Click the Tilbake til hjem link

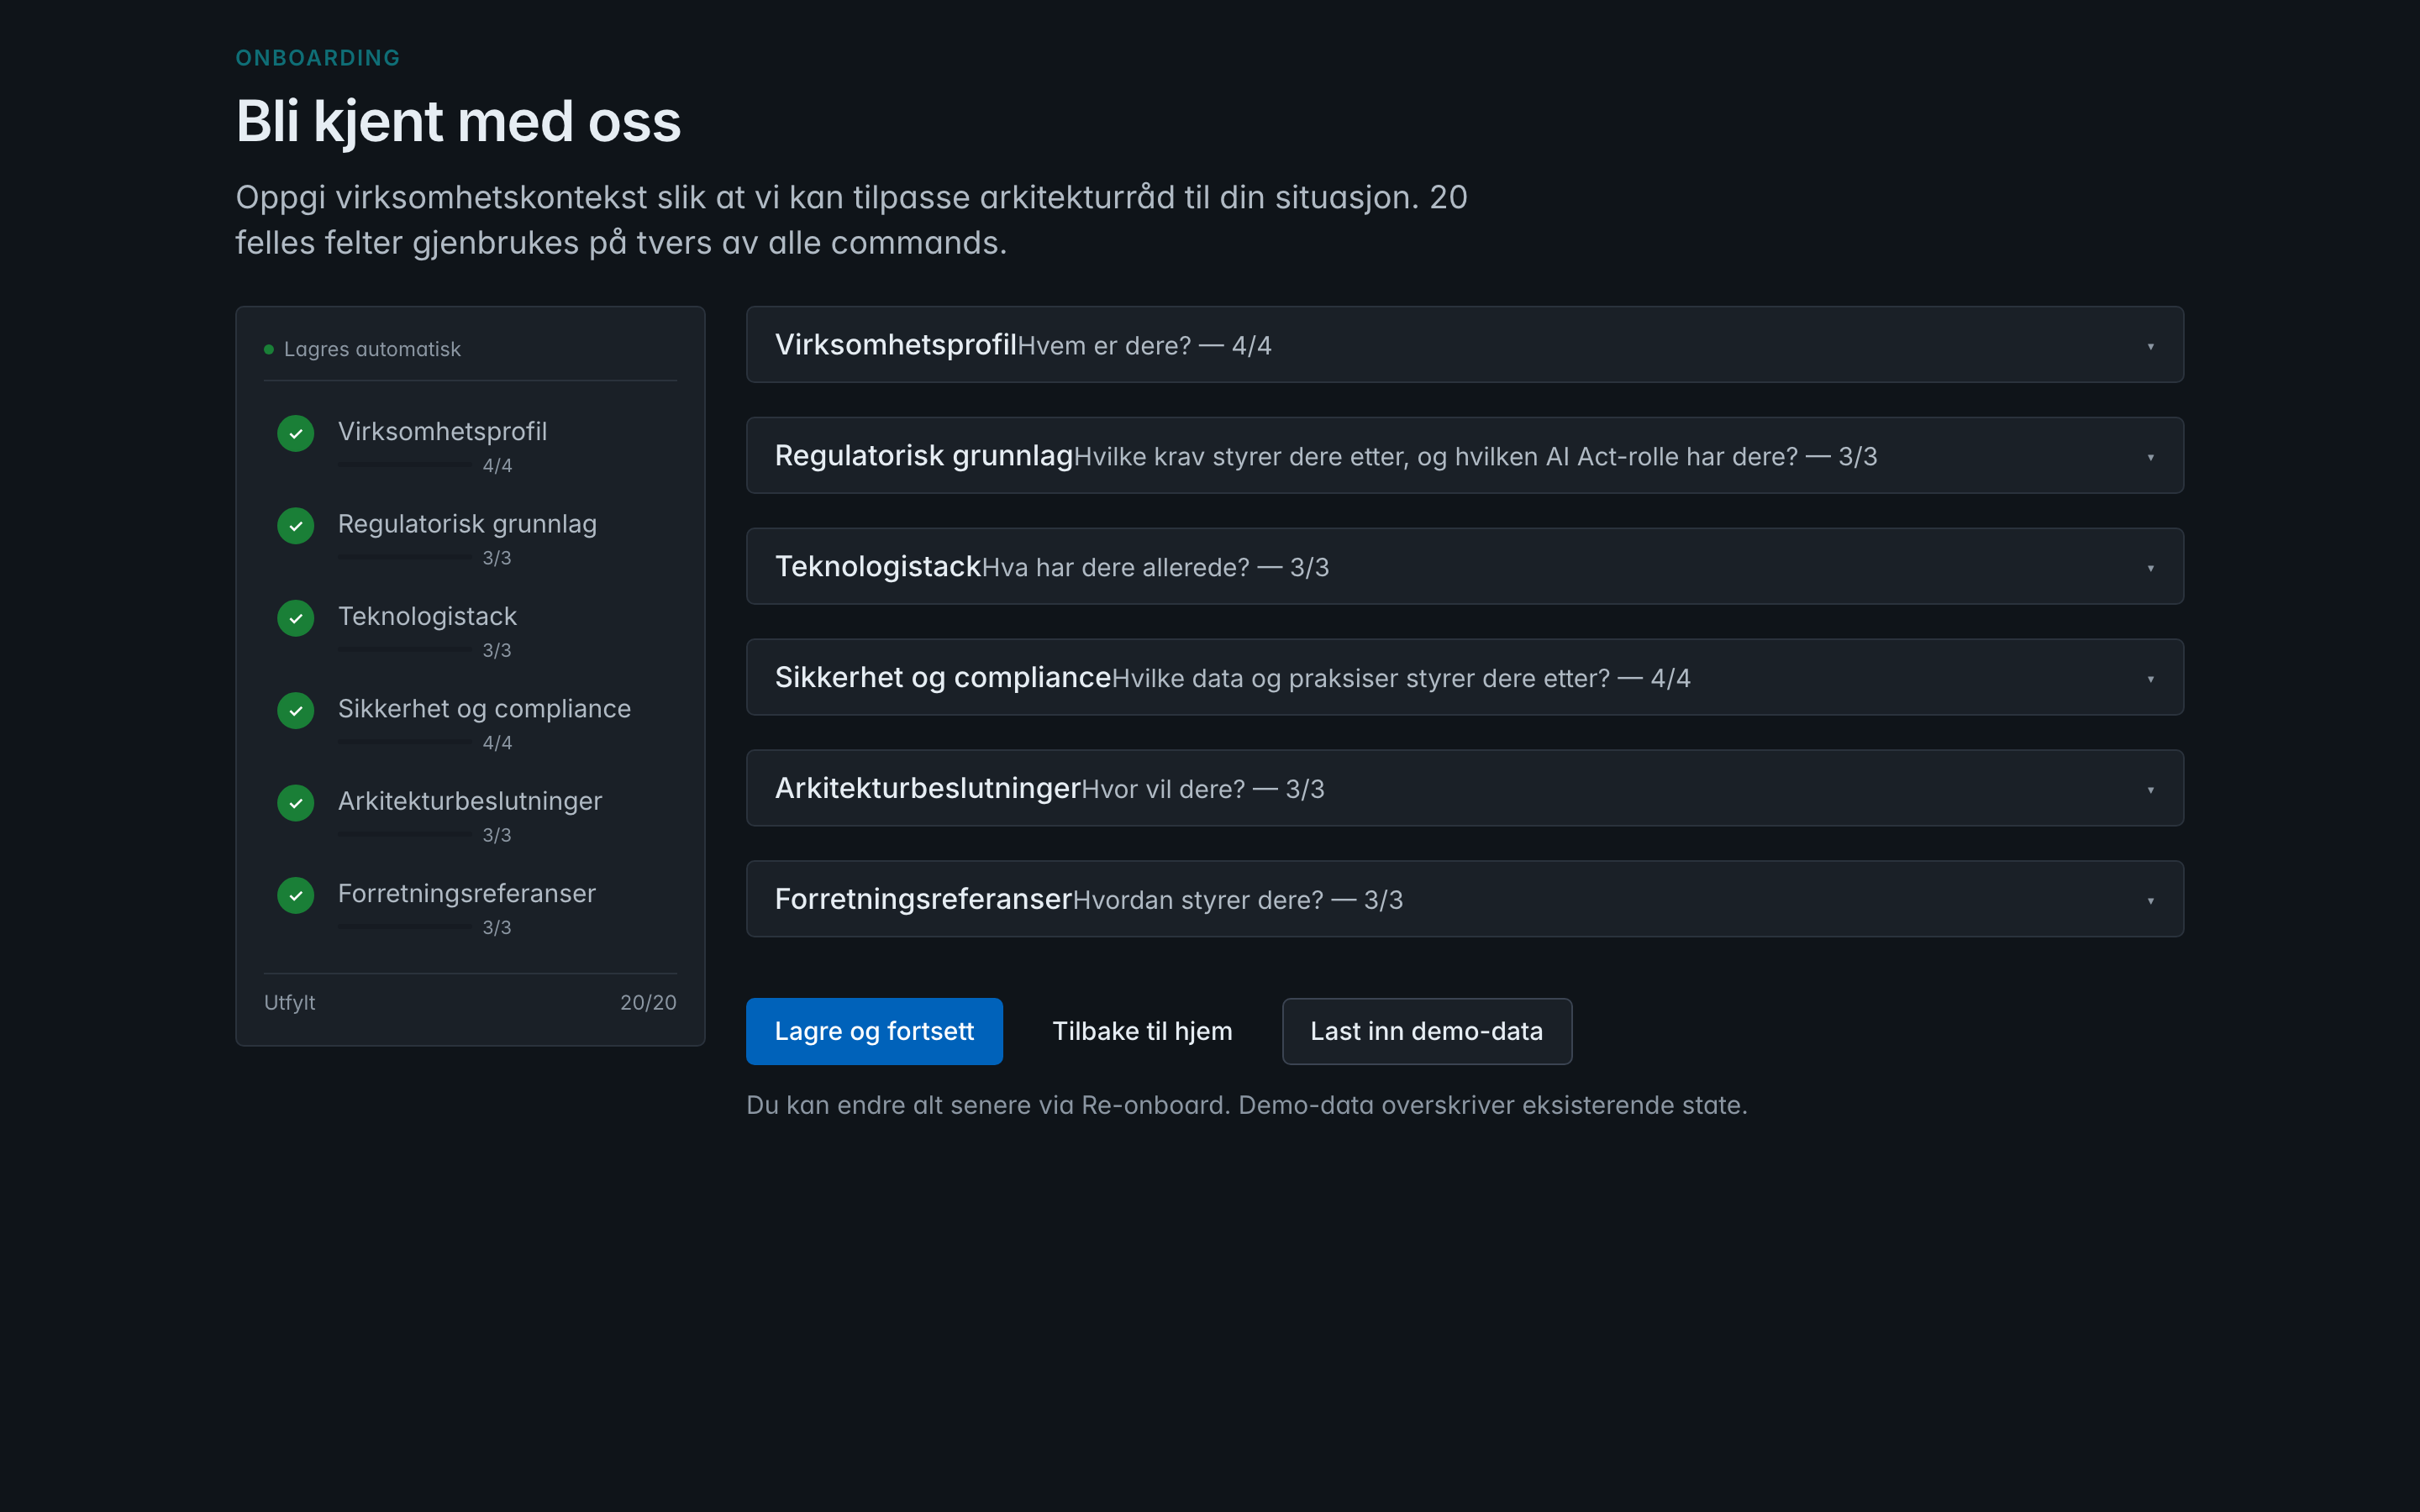pos(1142,1031)
